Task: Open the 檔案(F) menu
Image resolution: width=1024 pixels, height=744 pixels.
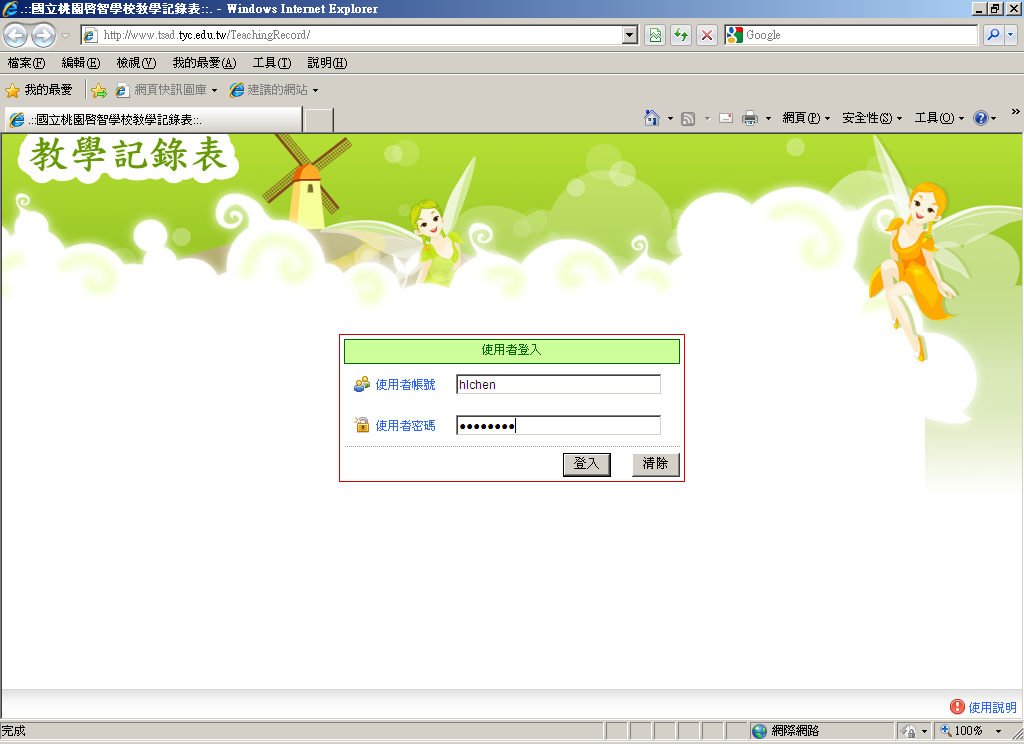Action: pyautogui.click(x=27, y=63)
